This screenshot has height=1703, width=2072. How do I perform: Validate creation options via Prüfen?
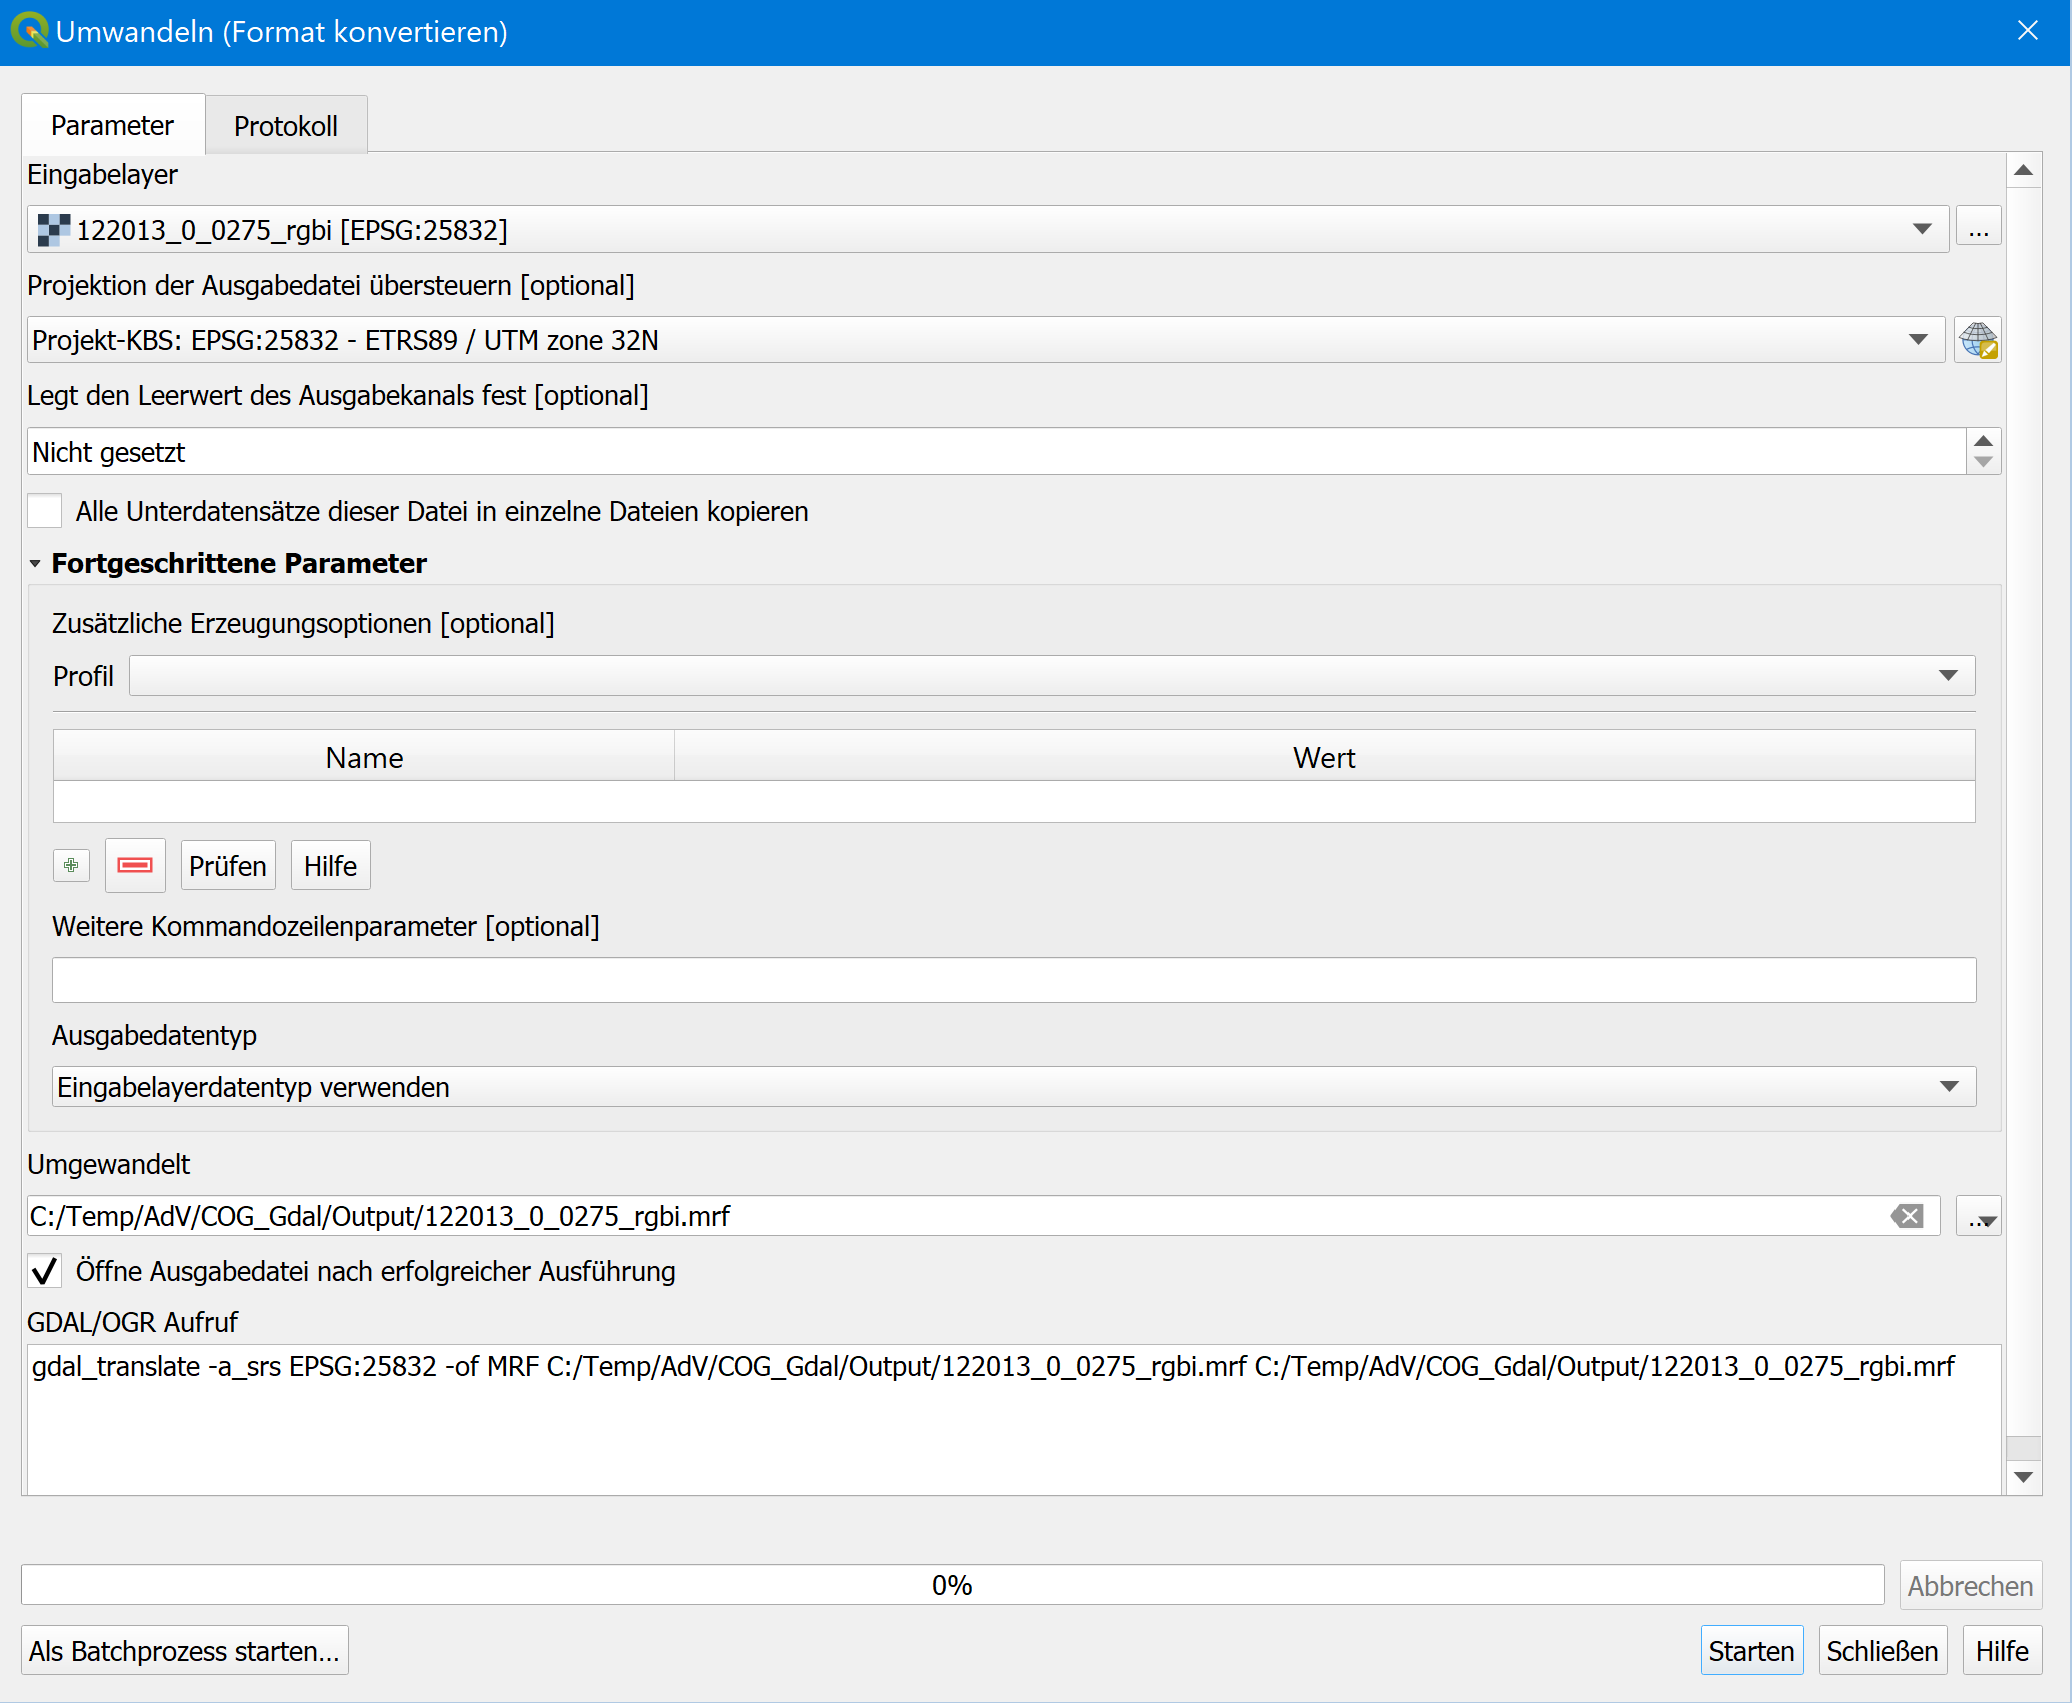(227, 864)
